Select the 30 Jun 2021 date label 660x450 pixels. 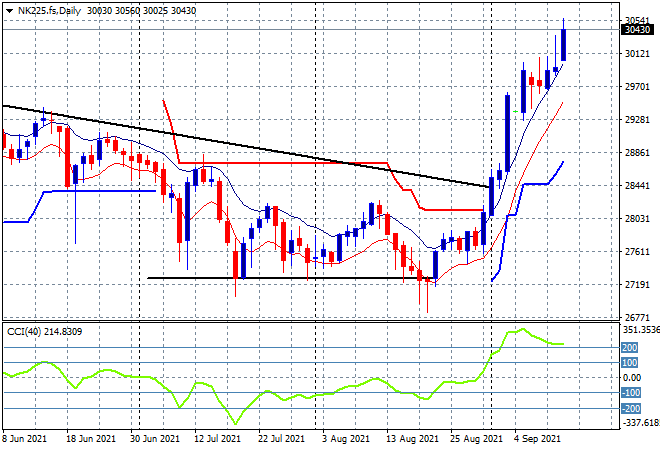(x=154, y=439)
